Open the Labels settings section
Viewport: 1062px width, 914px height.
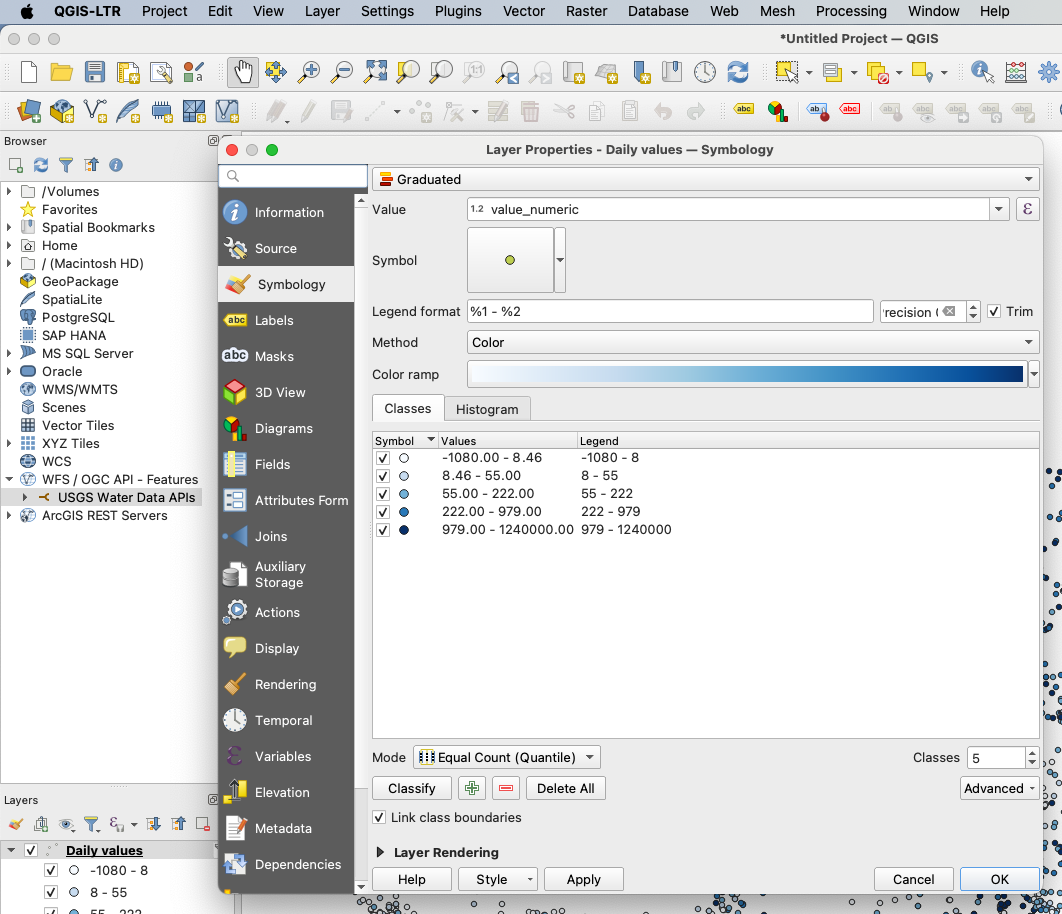[274, 320]
